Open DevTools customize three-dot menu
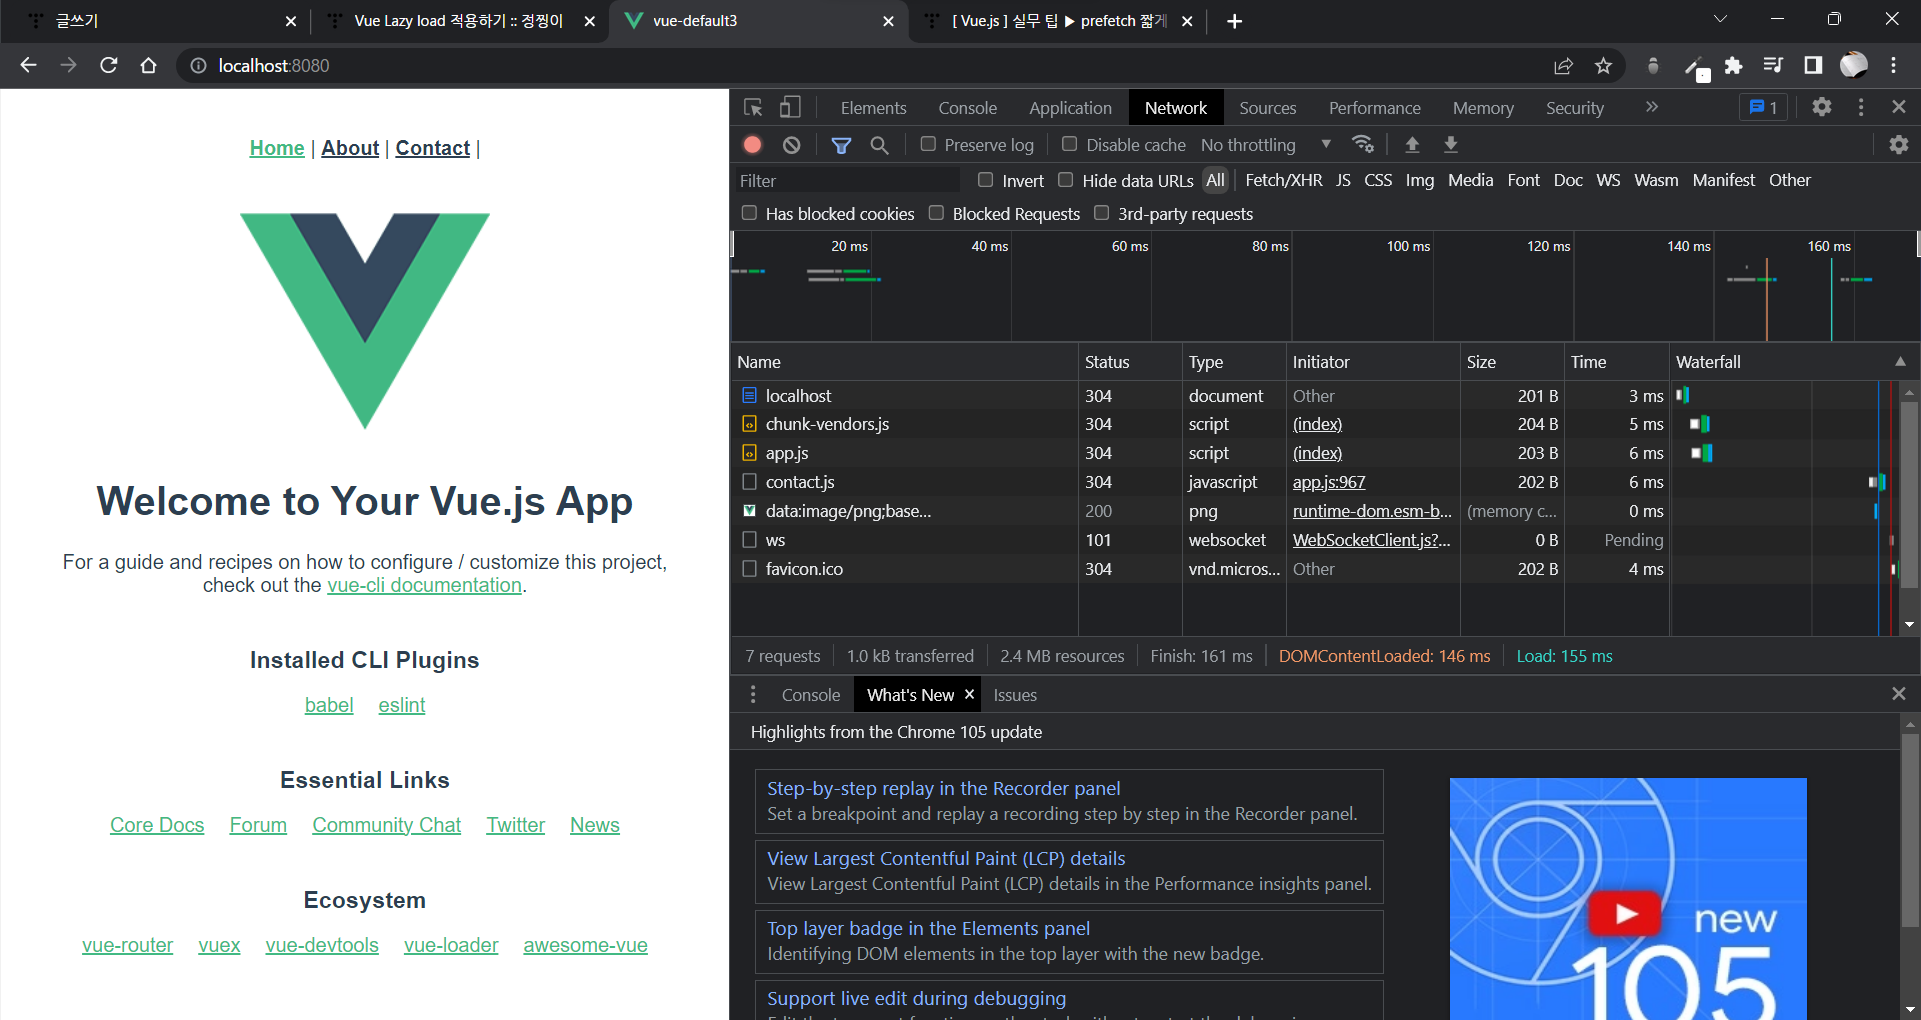The width and height of the screenshot is (1921, 1020). point(1860,107)
